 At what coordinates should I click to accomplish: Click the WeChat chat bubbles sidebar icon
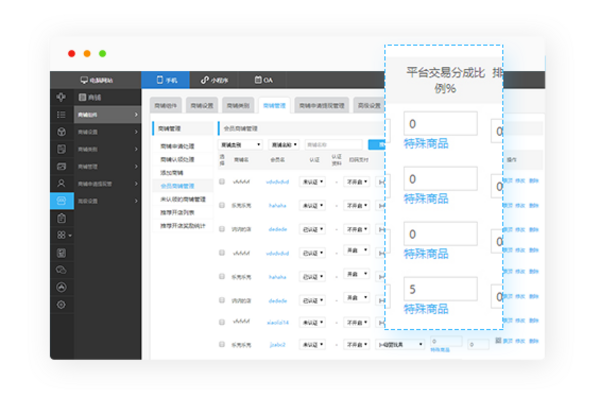(61, 270)
